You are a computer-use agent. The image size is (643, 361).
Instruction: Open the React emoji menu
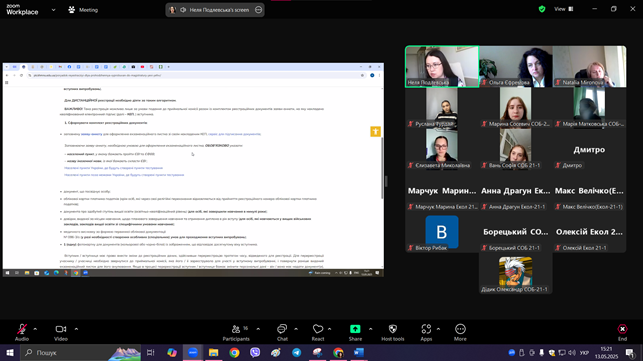(318, 332)
